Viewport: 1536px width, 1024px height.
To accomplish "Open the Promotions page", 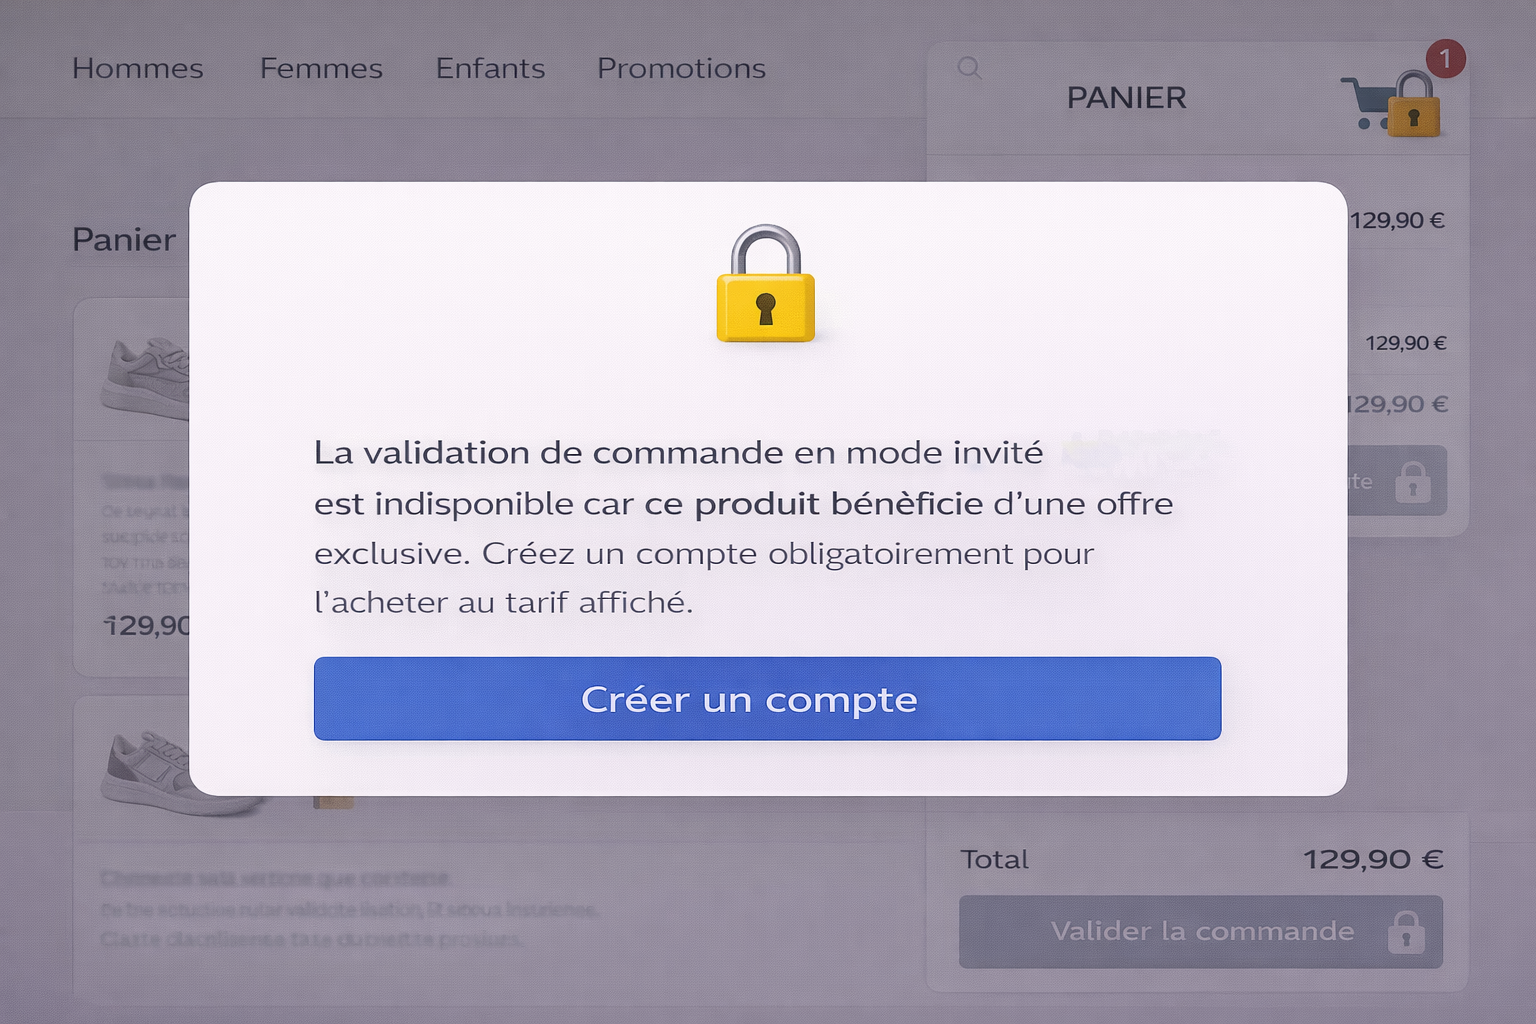I will tap(681, 68).
